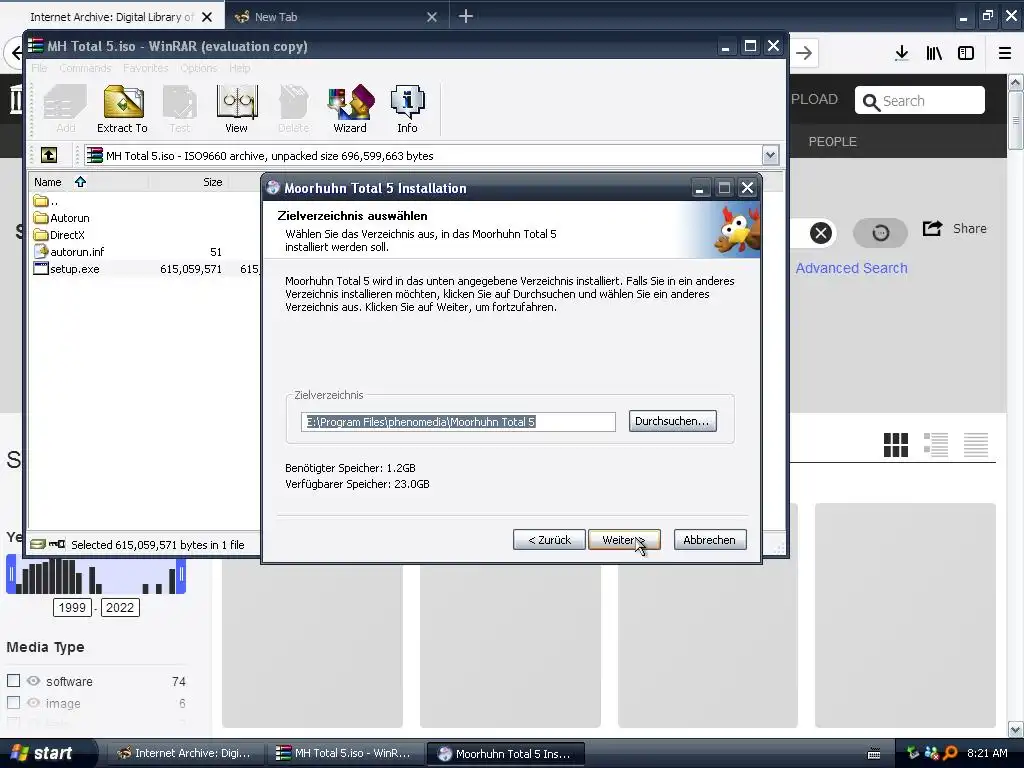Switch to tile grid view icon
Viewport: 1024px width, 768px height.
coord(895,445)
